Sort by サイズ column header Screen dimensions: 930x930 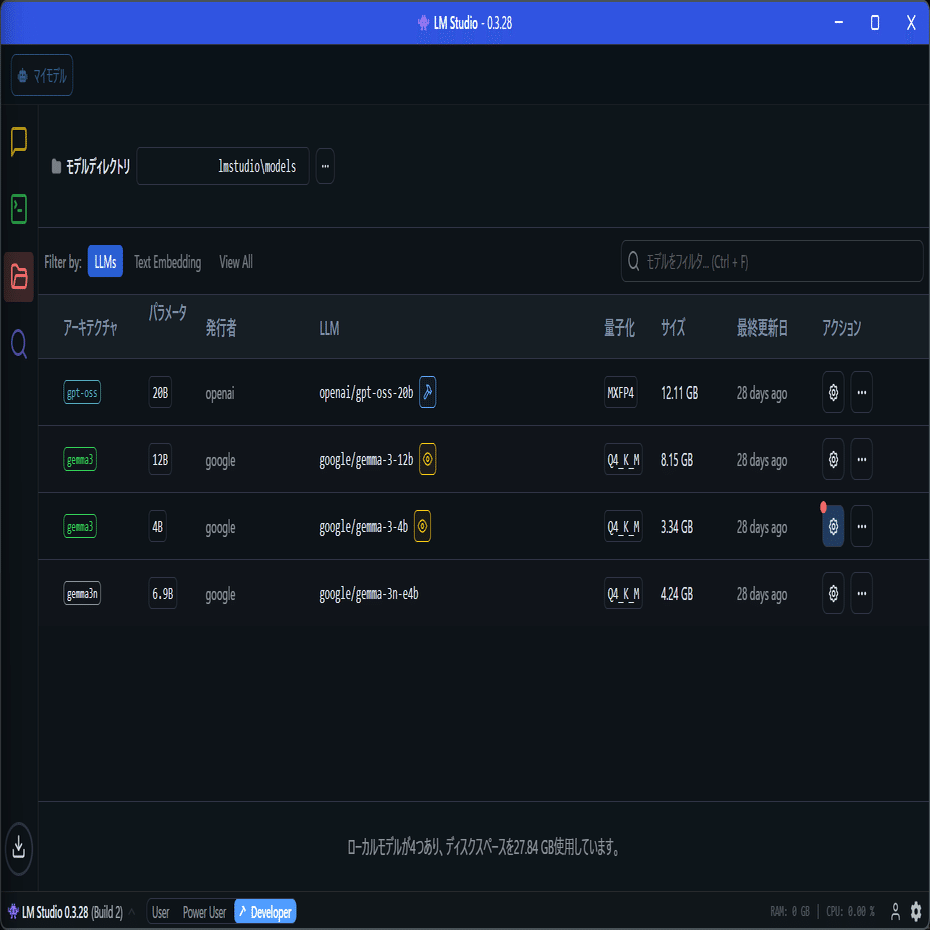coord(673,327)
